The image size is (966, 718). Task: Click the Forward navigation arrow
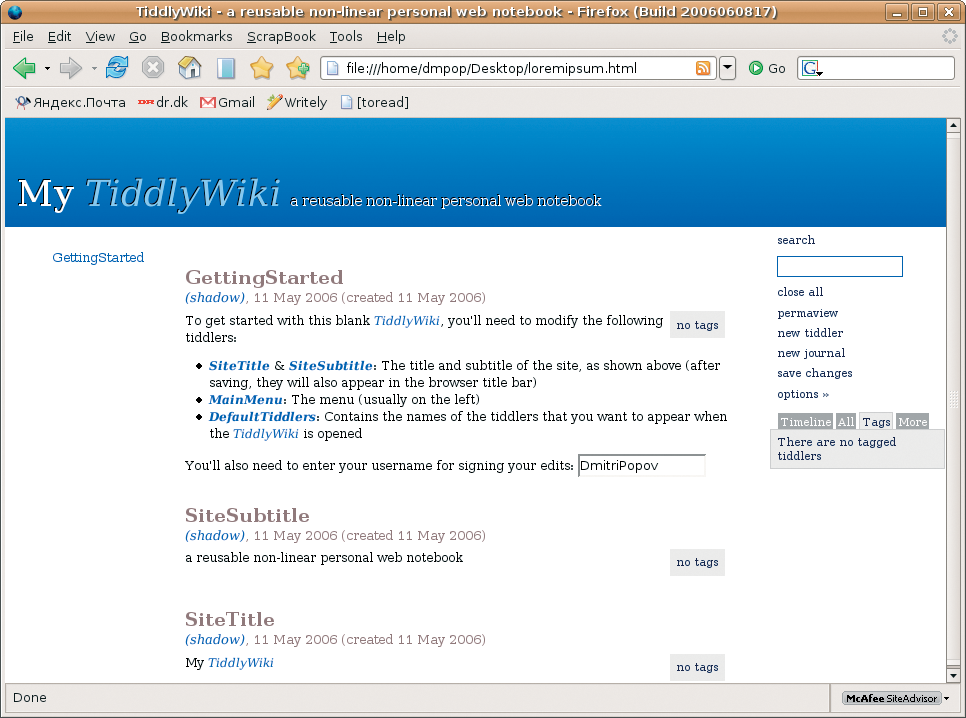pyautogui.click(x=71, y=68)
